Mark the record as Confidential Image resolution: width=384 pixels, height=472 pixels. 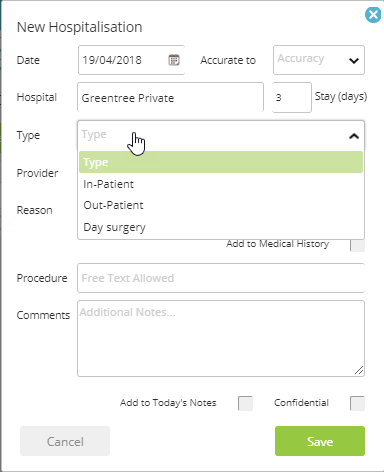pyautogui.click(x=357, y=403)
